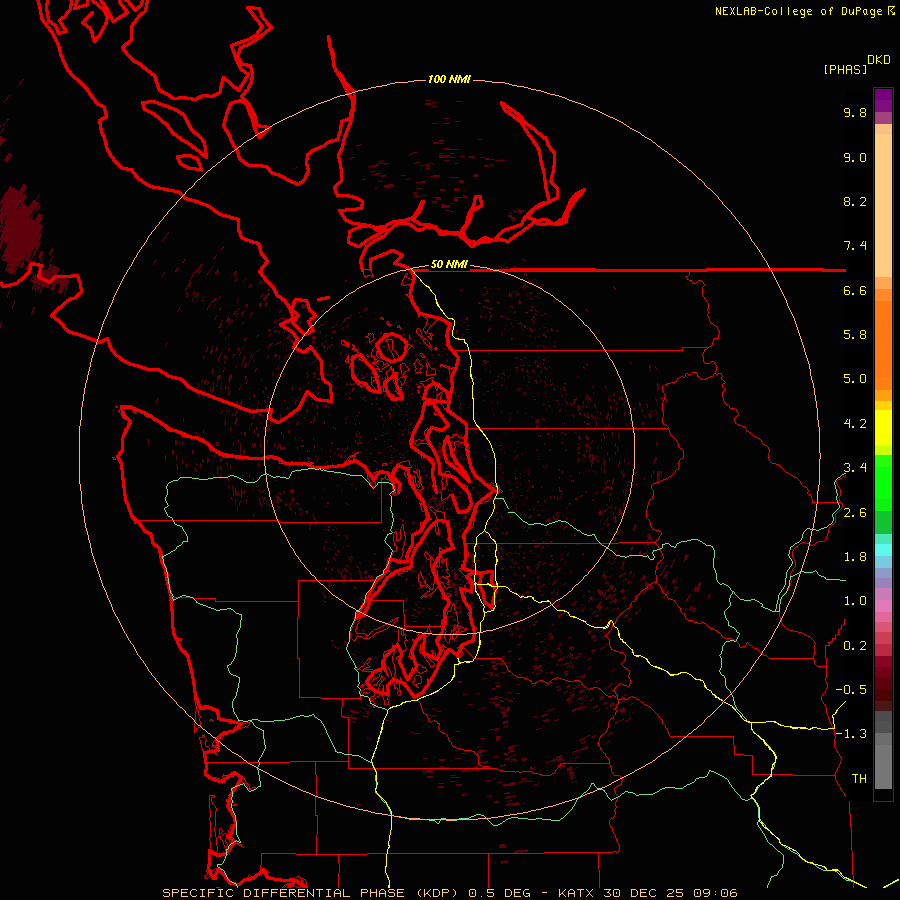Click the 0.2 legend value

tap(855, 646)
